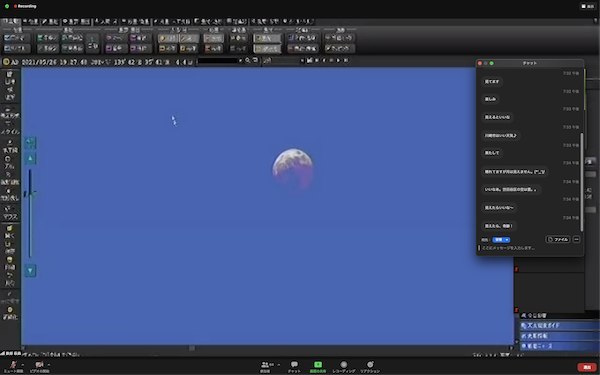Click the magnifier search icon in the time bar
The height and width of the screenshot is (375, 600).
(x=248, y=60)
